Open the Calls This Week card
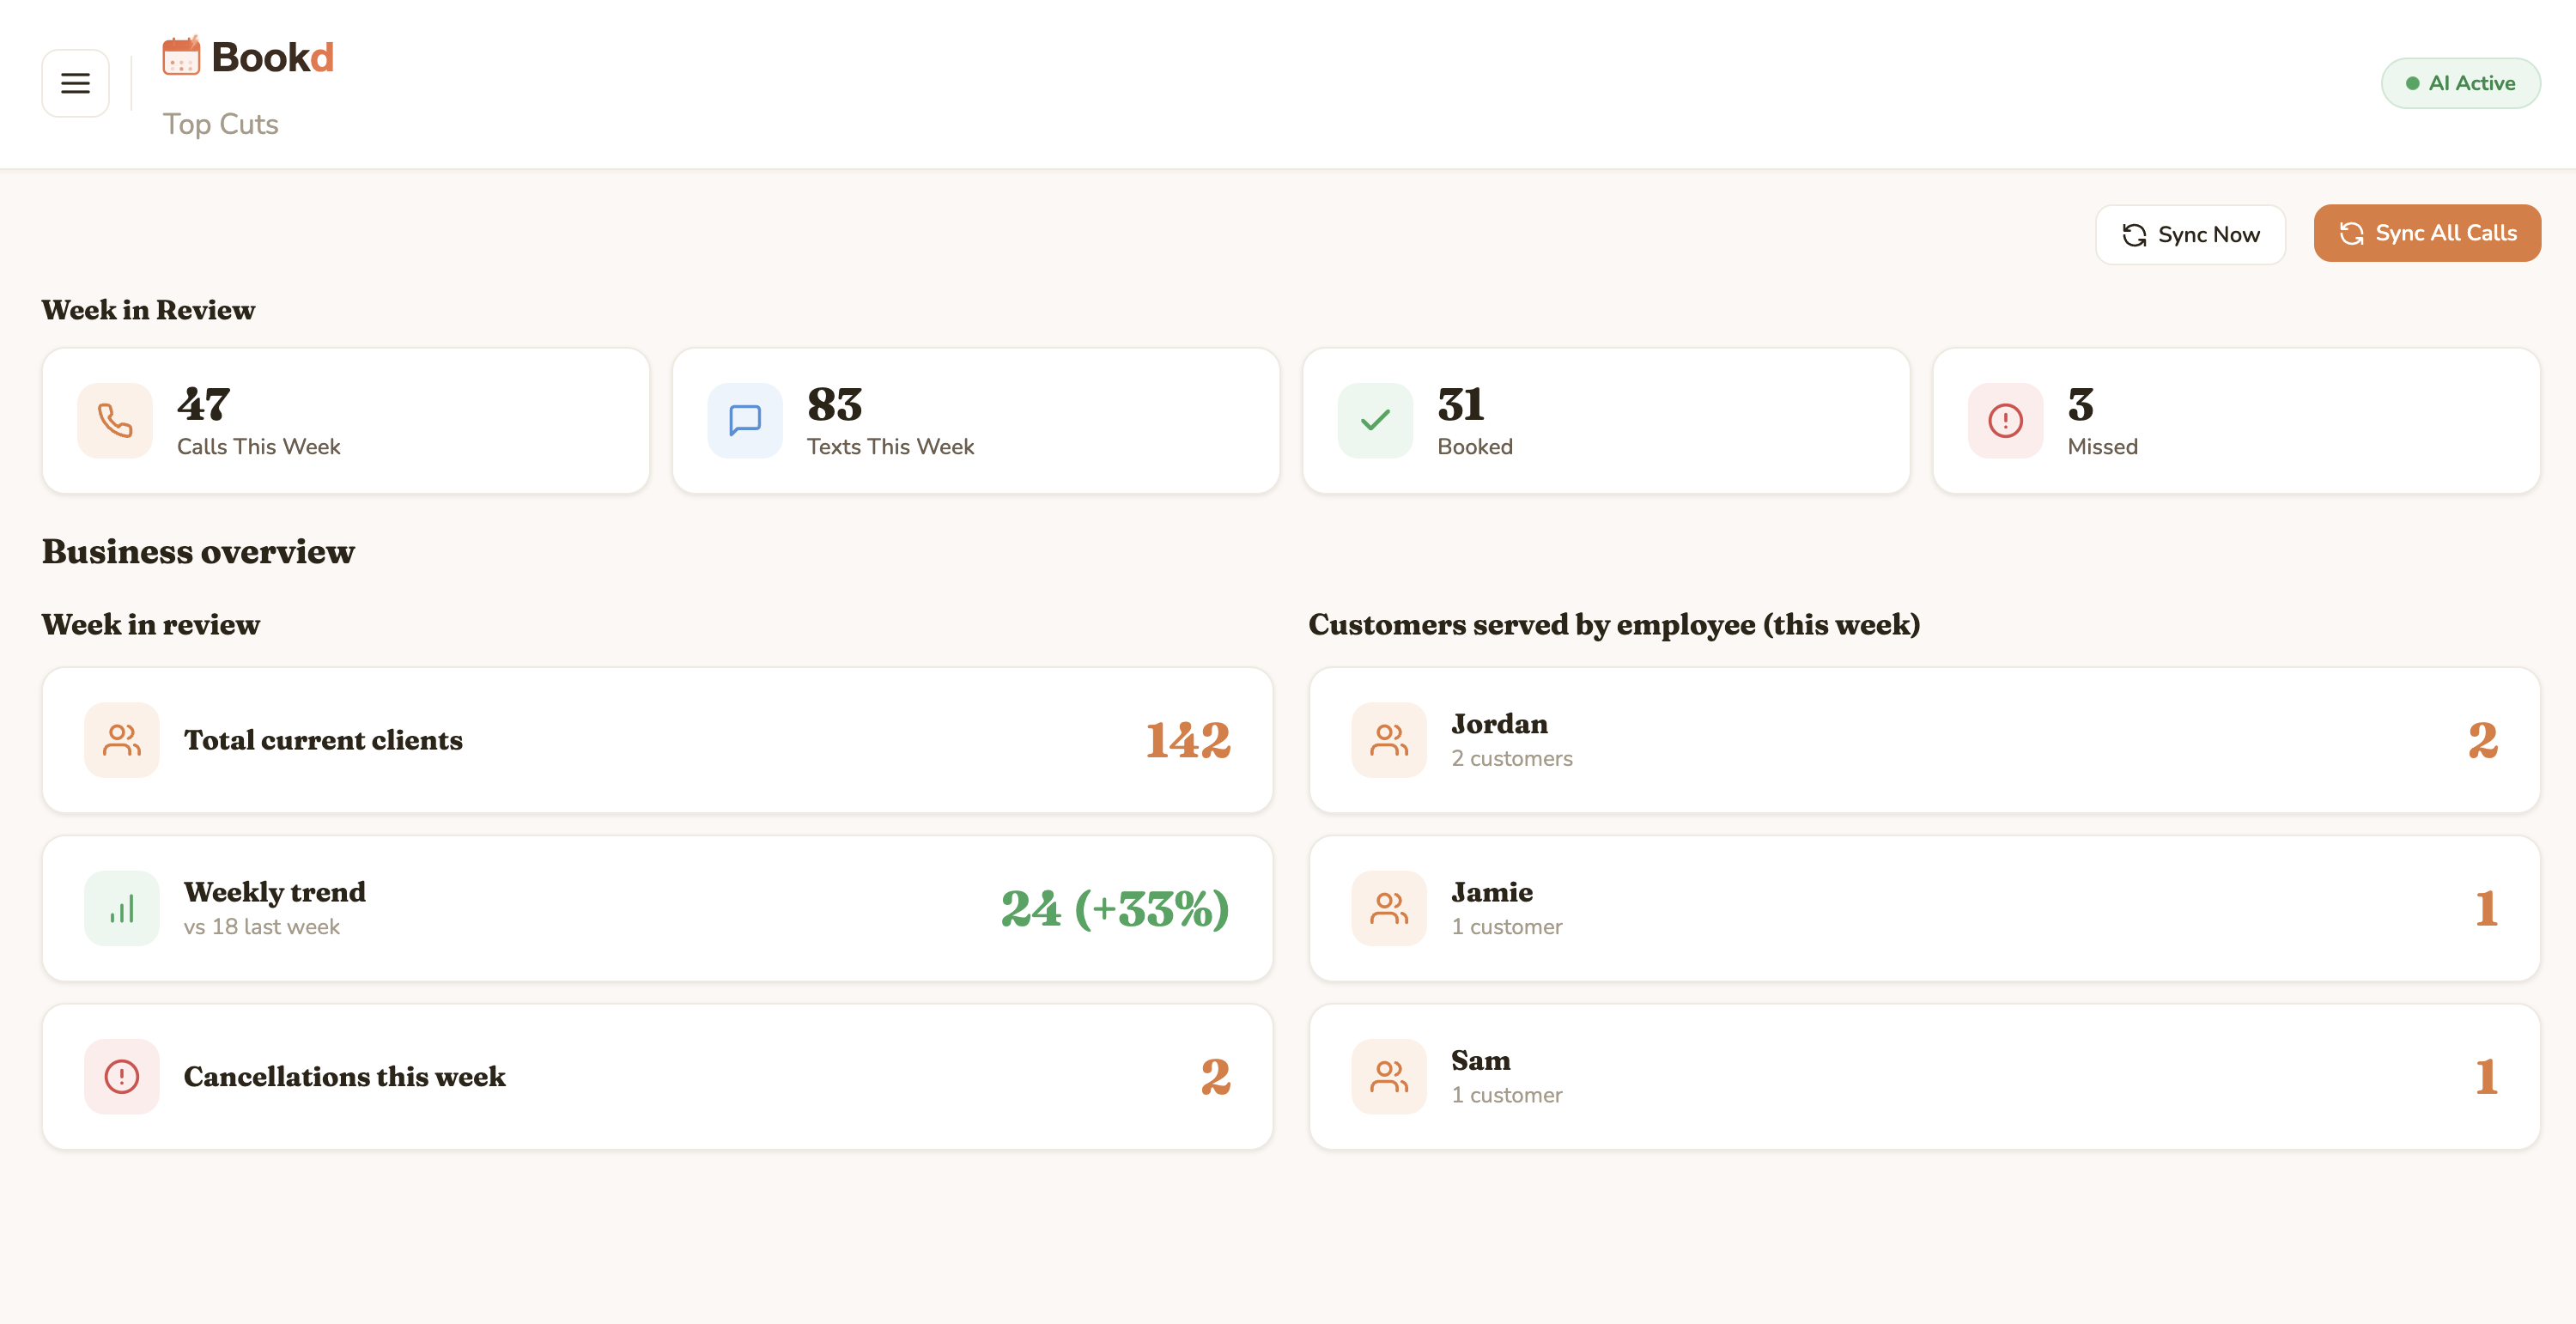The height and width of the screenshot is (1324, 2576). 346,421
